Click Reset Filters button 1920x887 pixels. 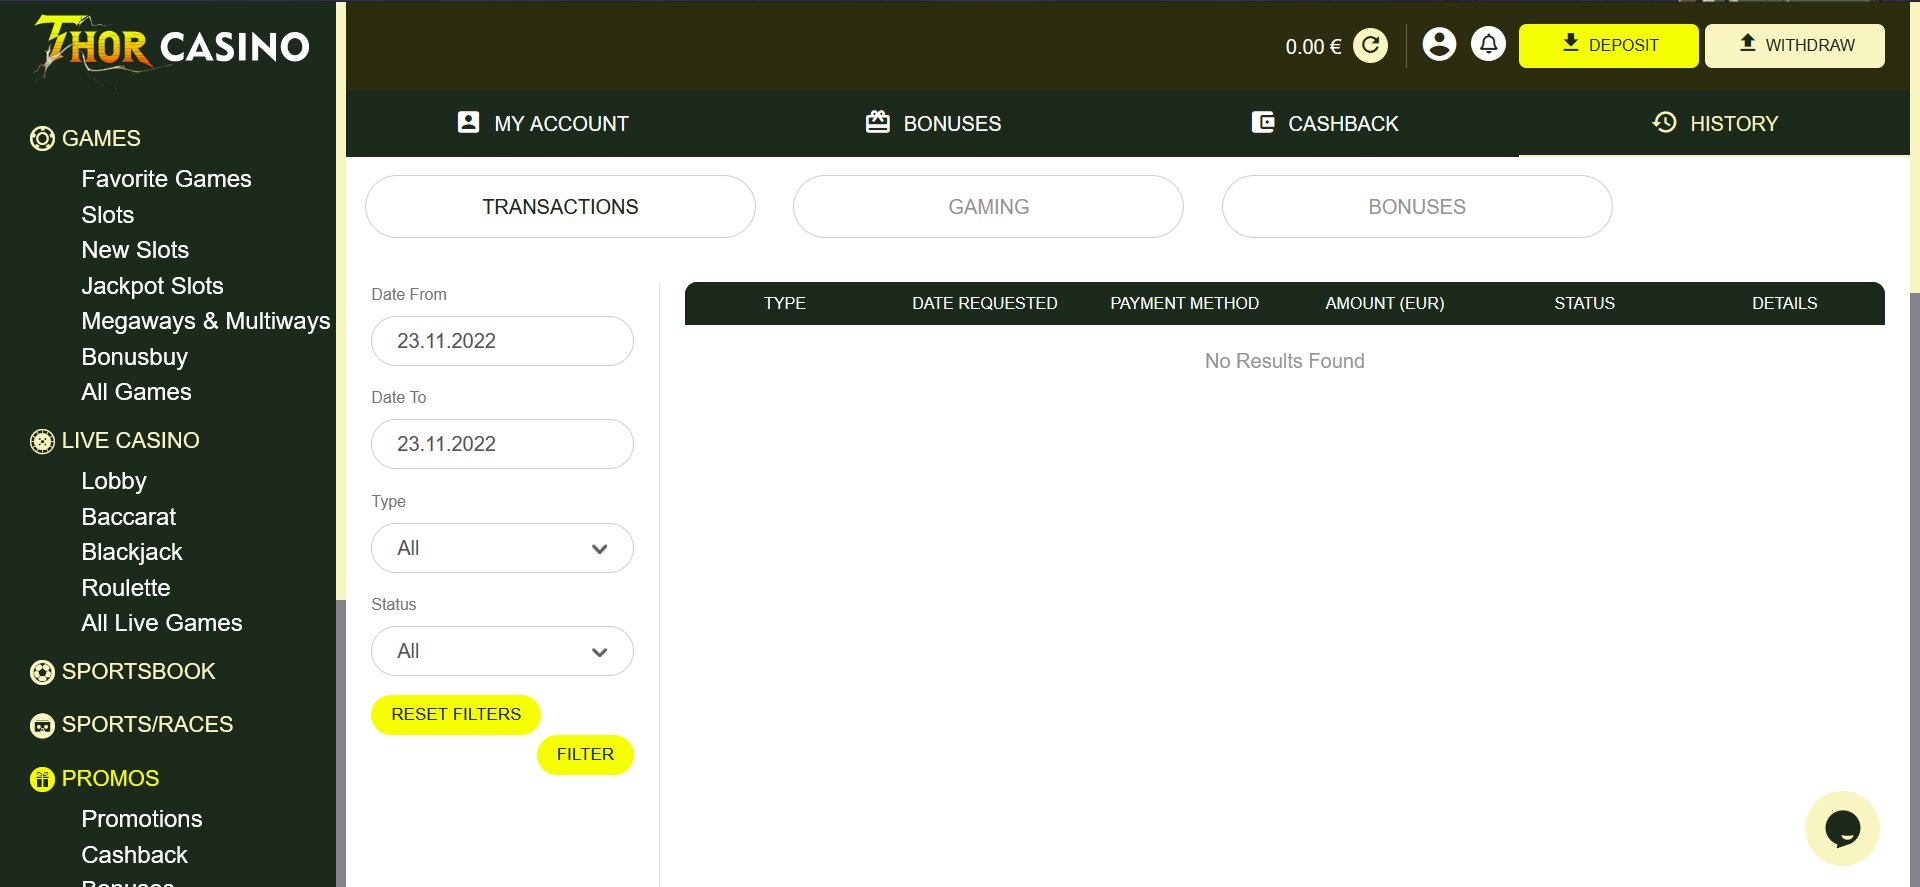456,714
